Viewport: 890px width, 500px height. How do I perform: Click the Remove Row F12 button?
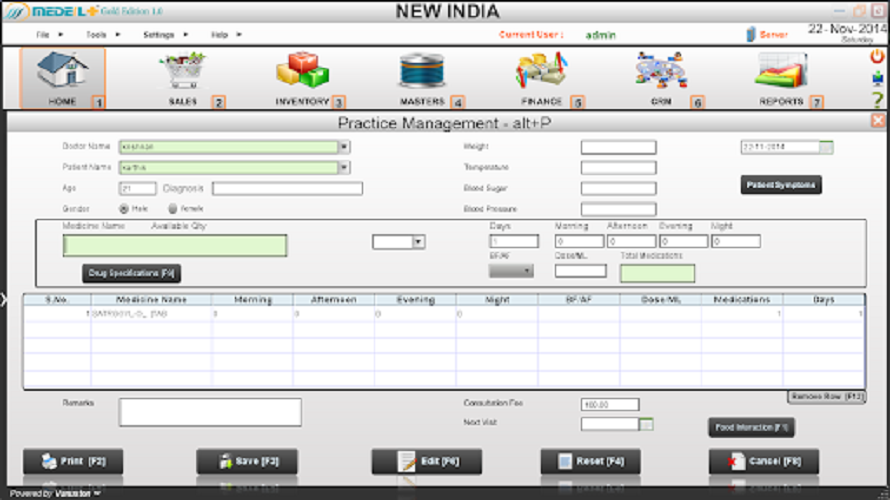coord(827,397)
